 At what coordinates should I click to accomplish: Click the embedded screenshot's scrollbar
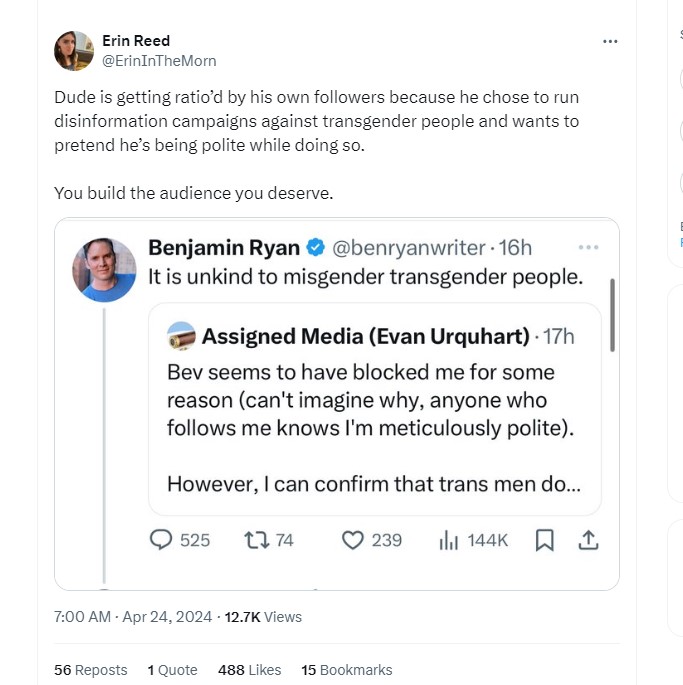[x=611, y=316]
